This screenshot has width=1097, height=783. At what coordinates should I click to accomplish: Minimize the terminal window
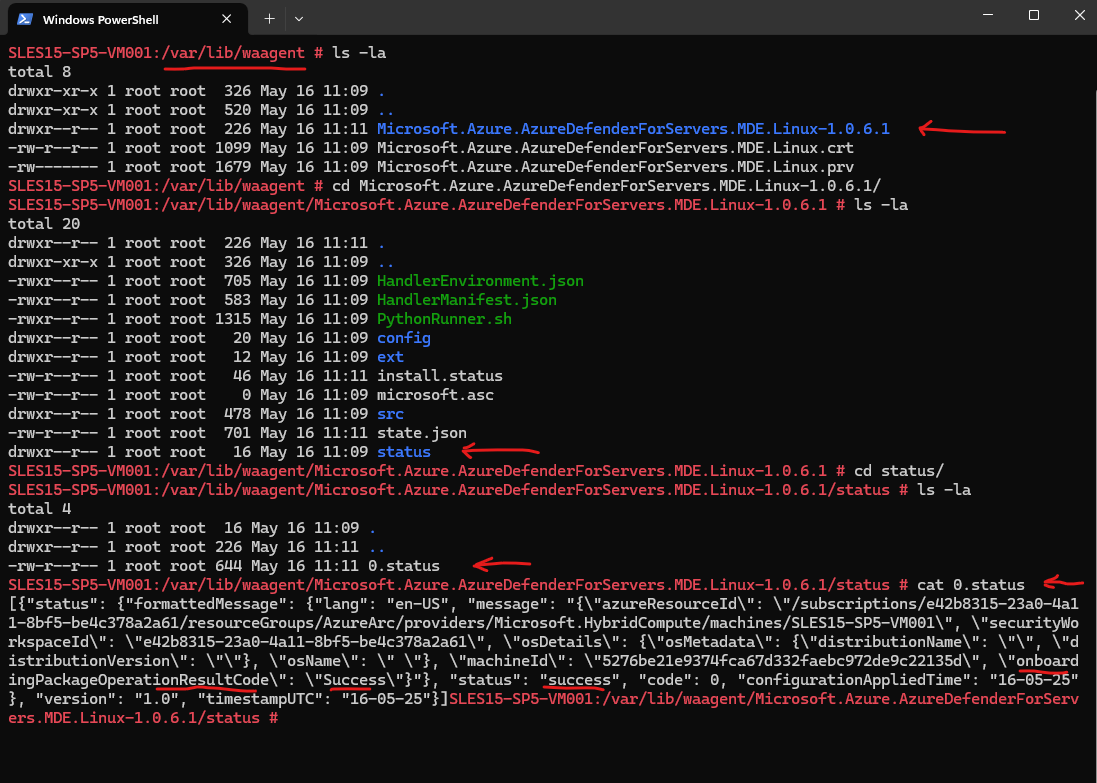coord(988,15)
